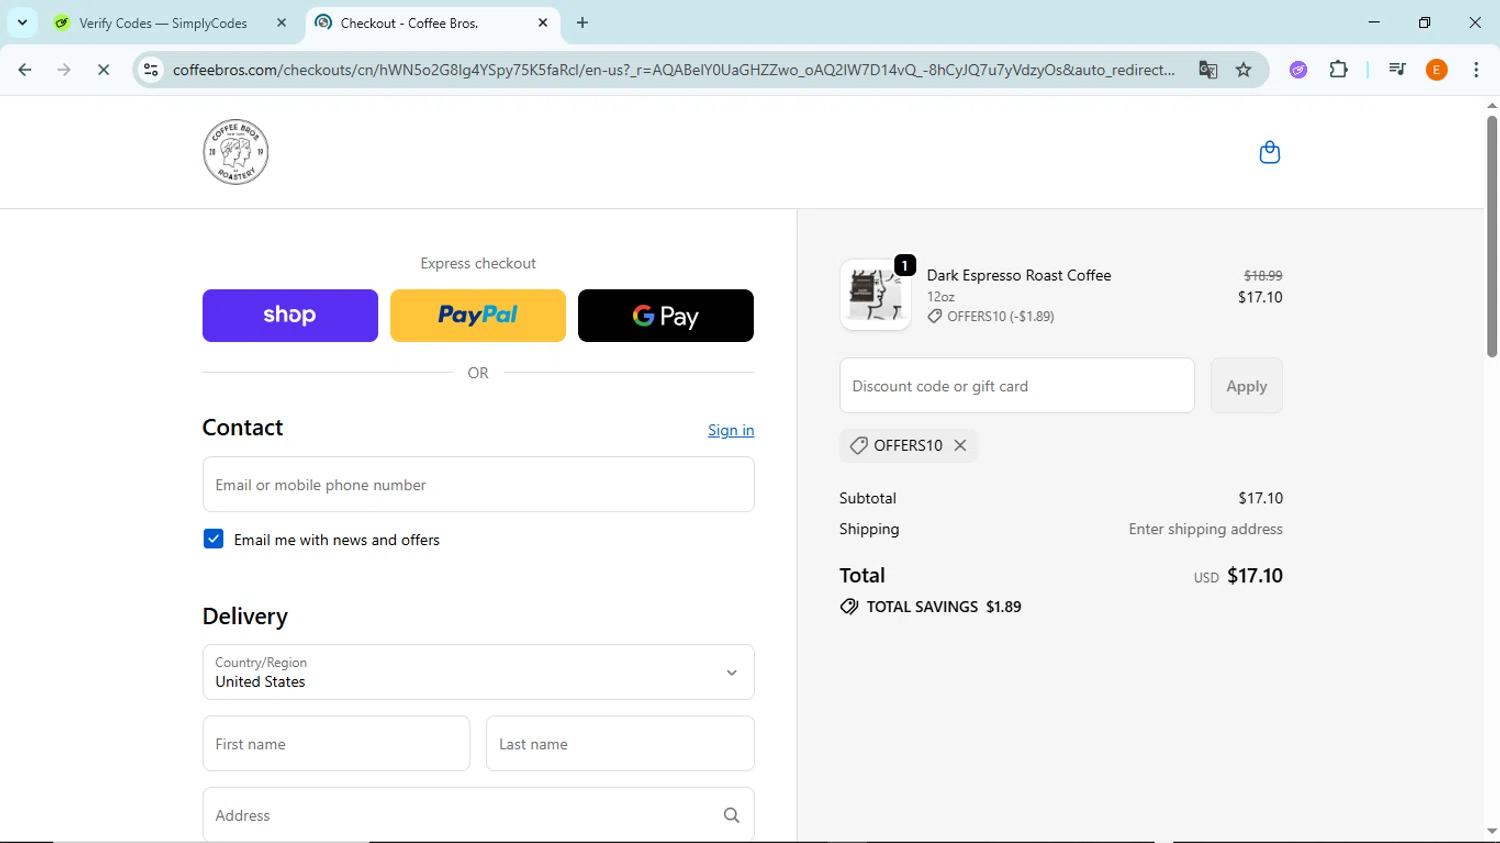The height and width of the screenshot is (843, 1500).
Task: Focus the Email or mobile phone number field
Action: [478, 484]
